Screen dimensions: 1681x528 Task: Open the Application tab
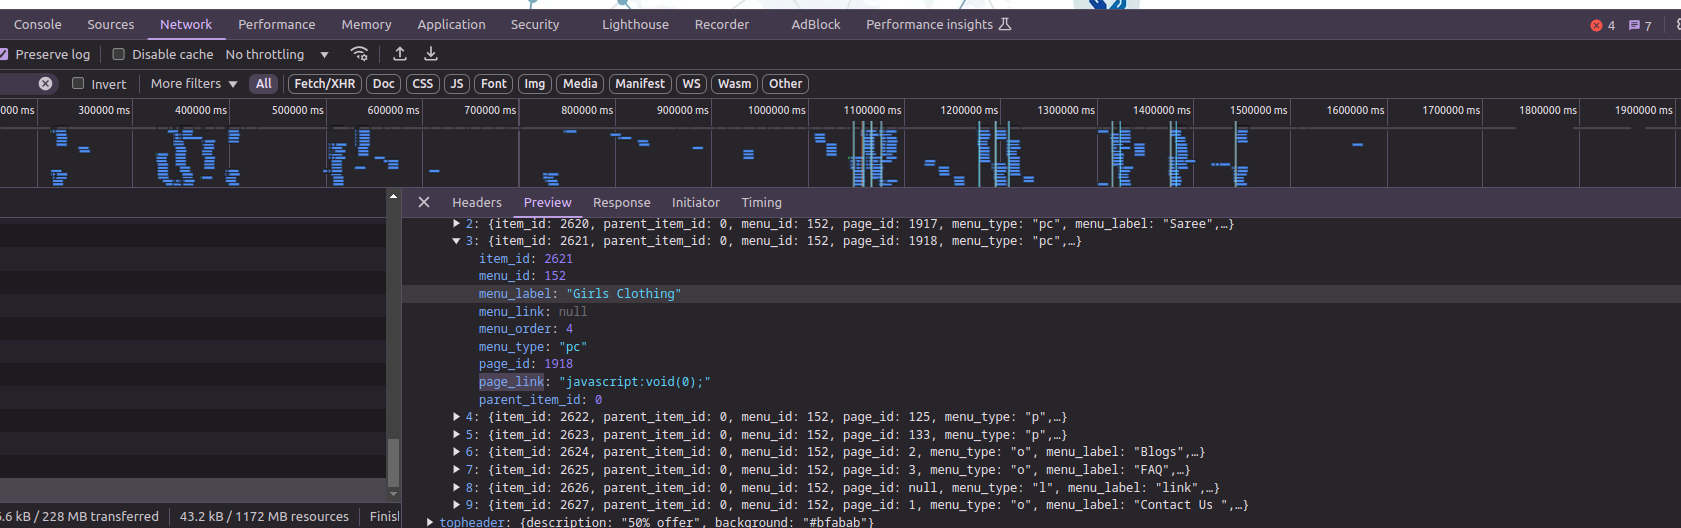coord(451,24)
